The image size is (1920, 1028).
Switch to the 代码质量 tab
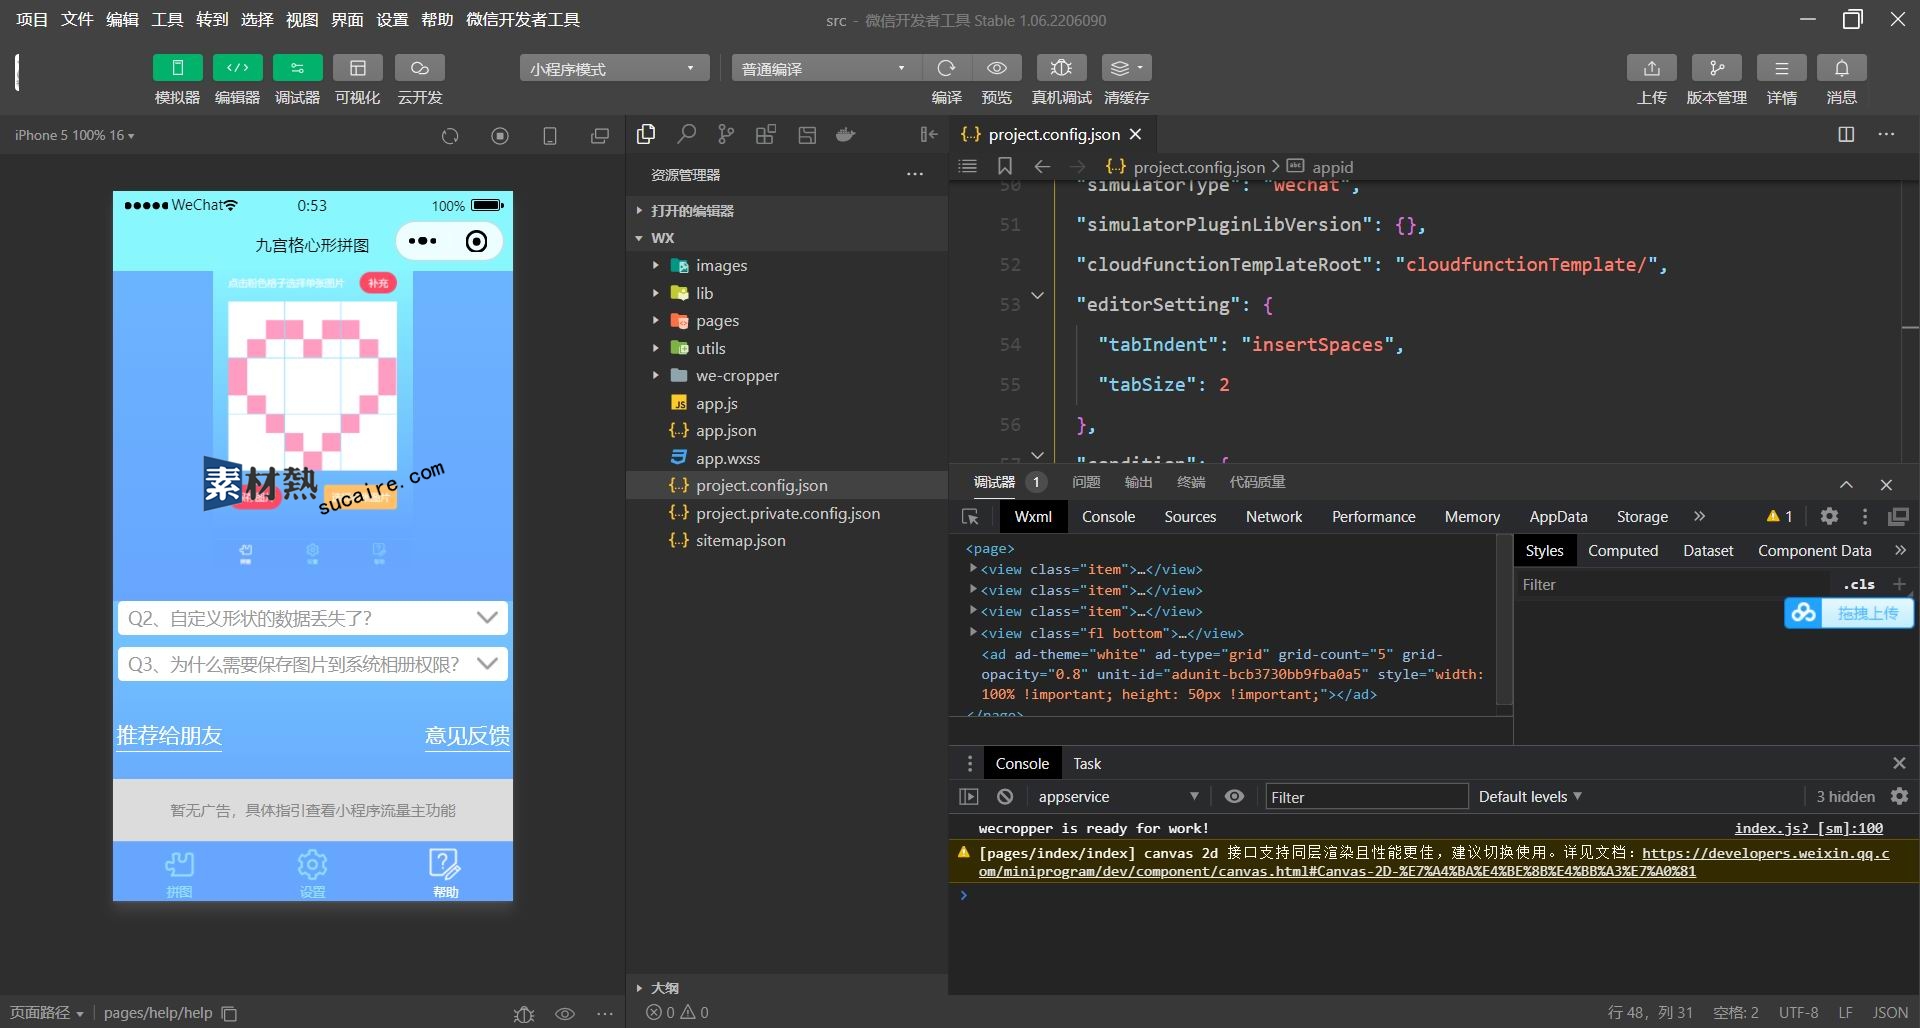[x=1257, y=482]
